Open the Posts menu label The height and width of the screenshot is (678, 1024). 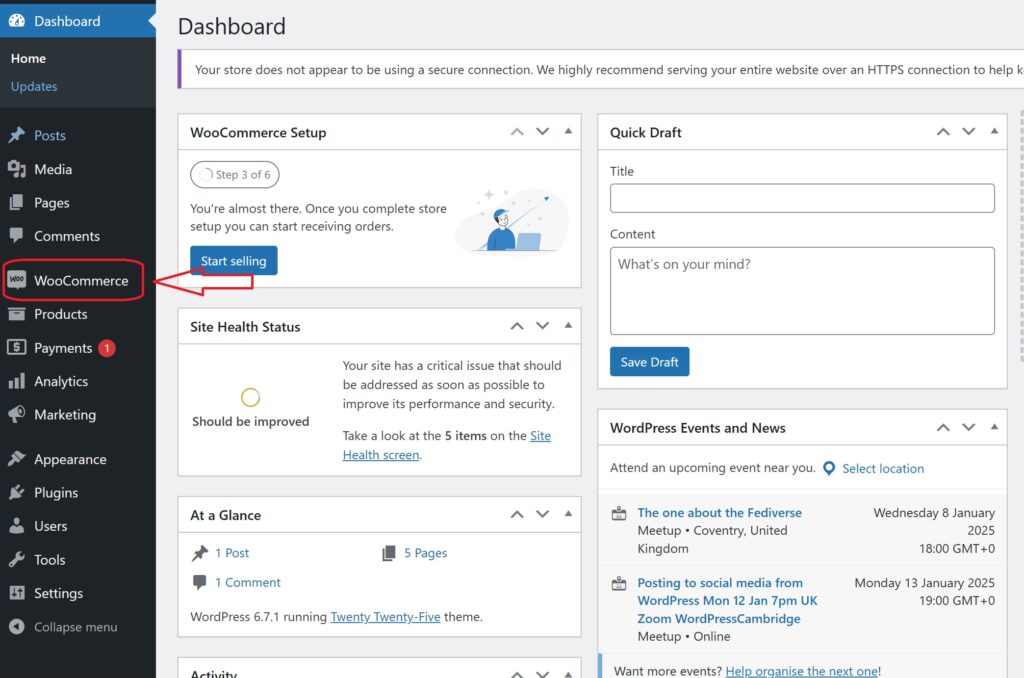[x=50, y=135]
